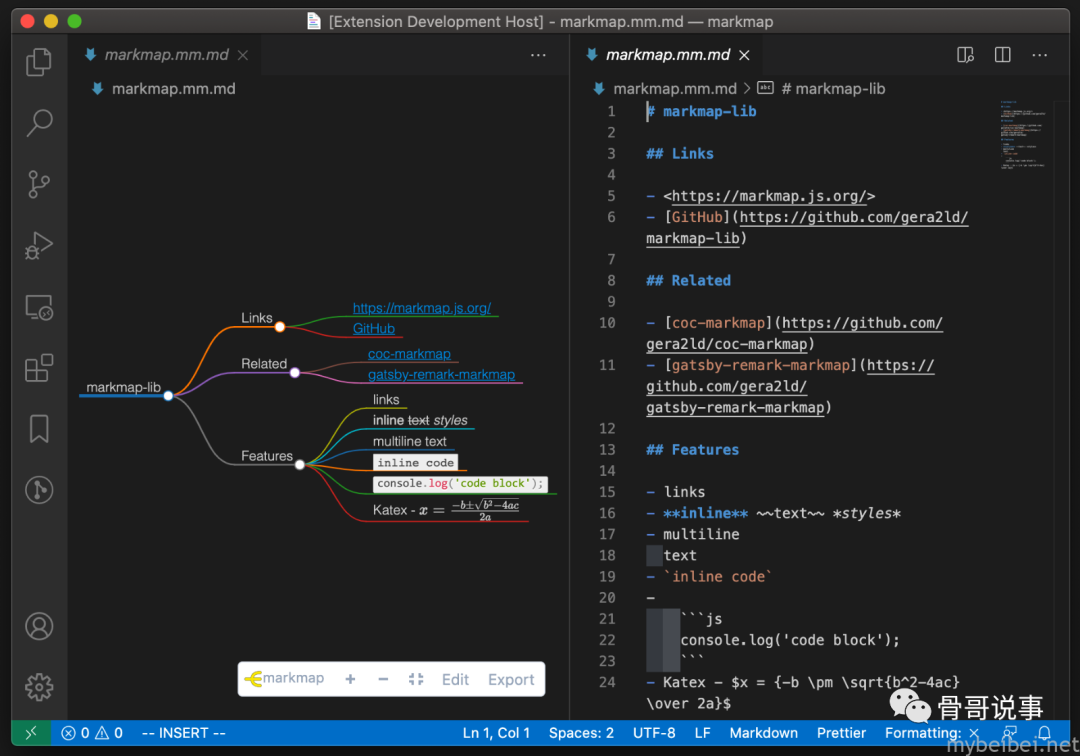
Task: Close the right markmap.mm.md editor tab
Action: (745, 55)
